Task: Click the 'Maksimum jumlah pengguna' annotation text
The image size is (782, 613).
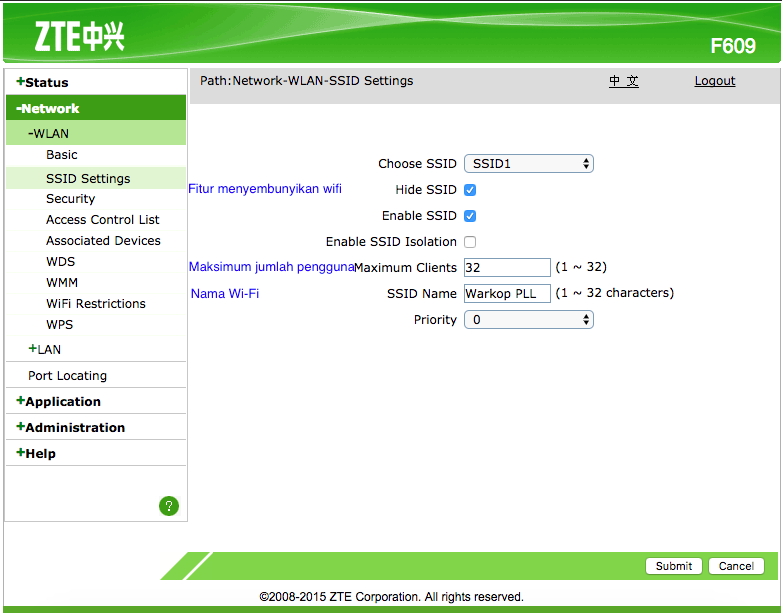Action: (x=271, y=267)
